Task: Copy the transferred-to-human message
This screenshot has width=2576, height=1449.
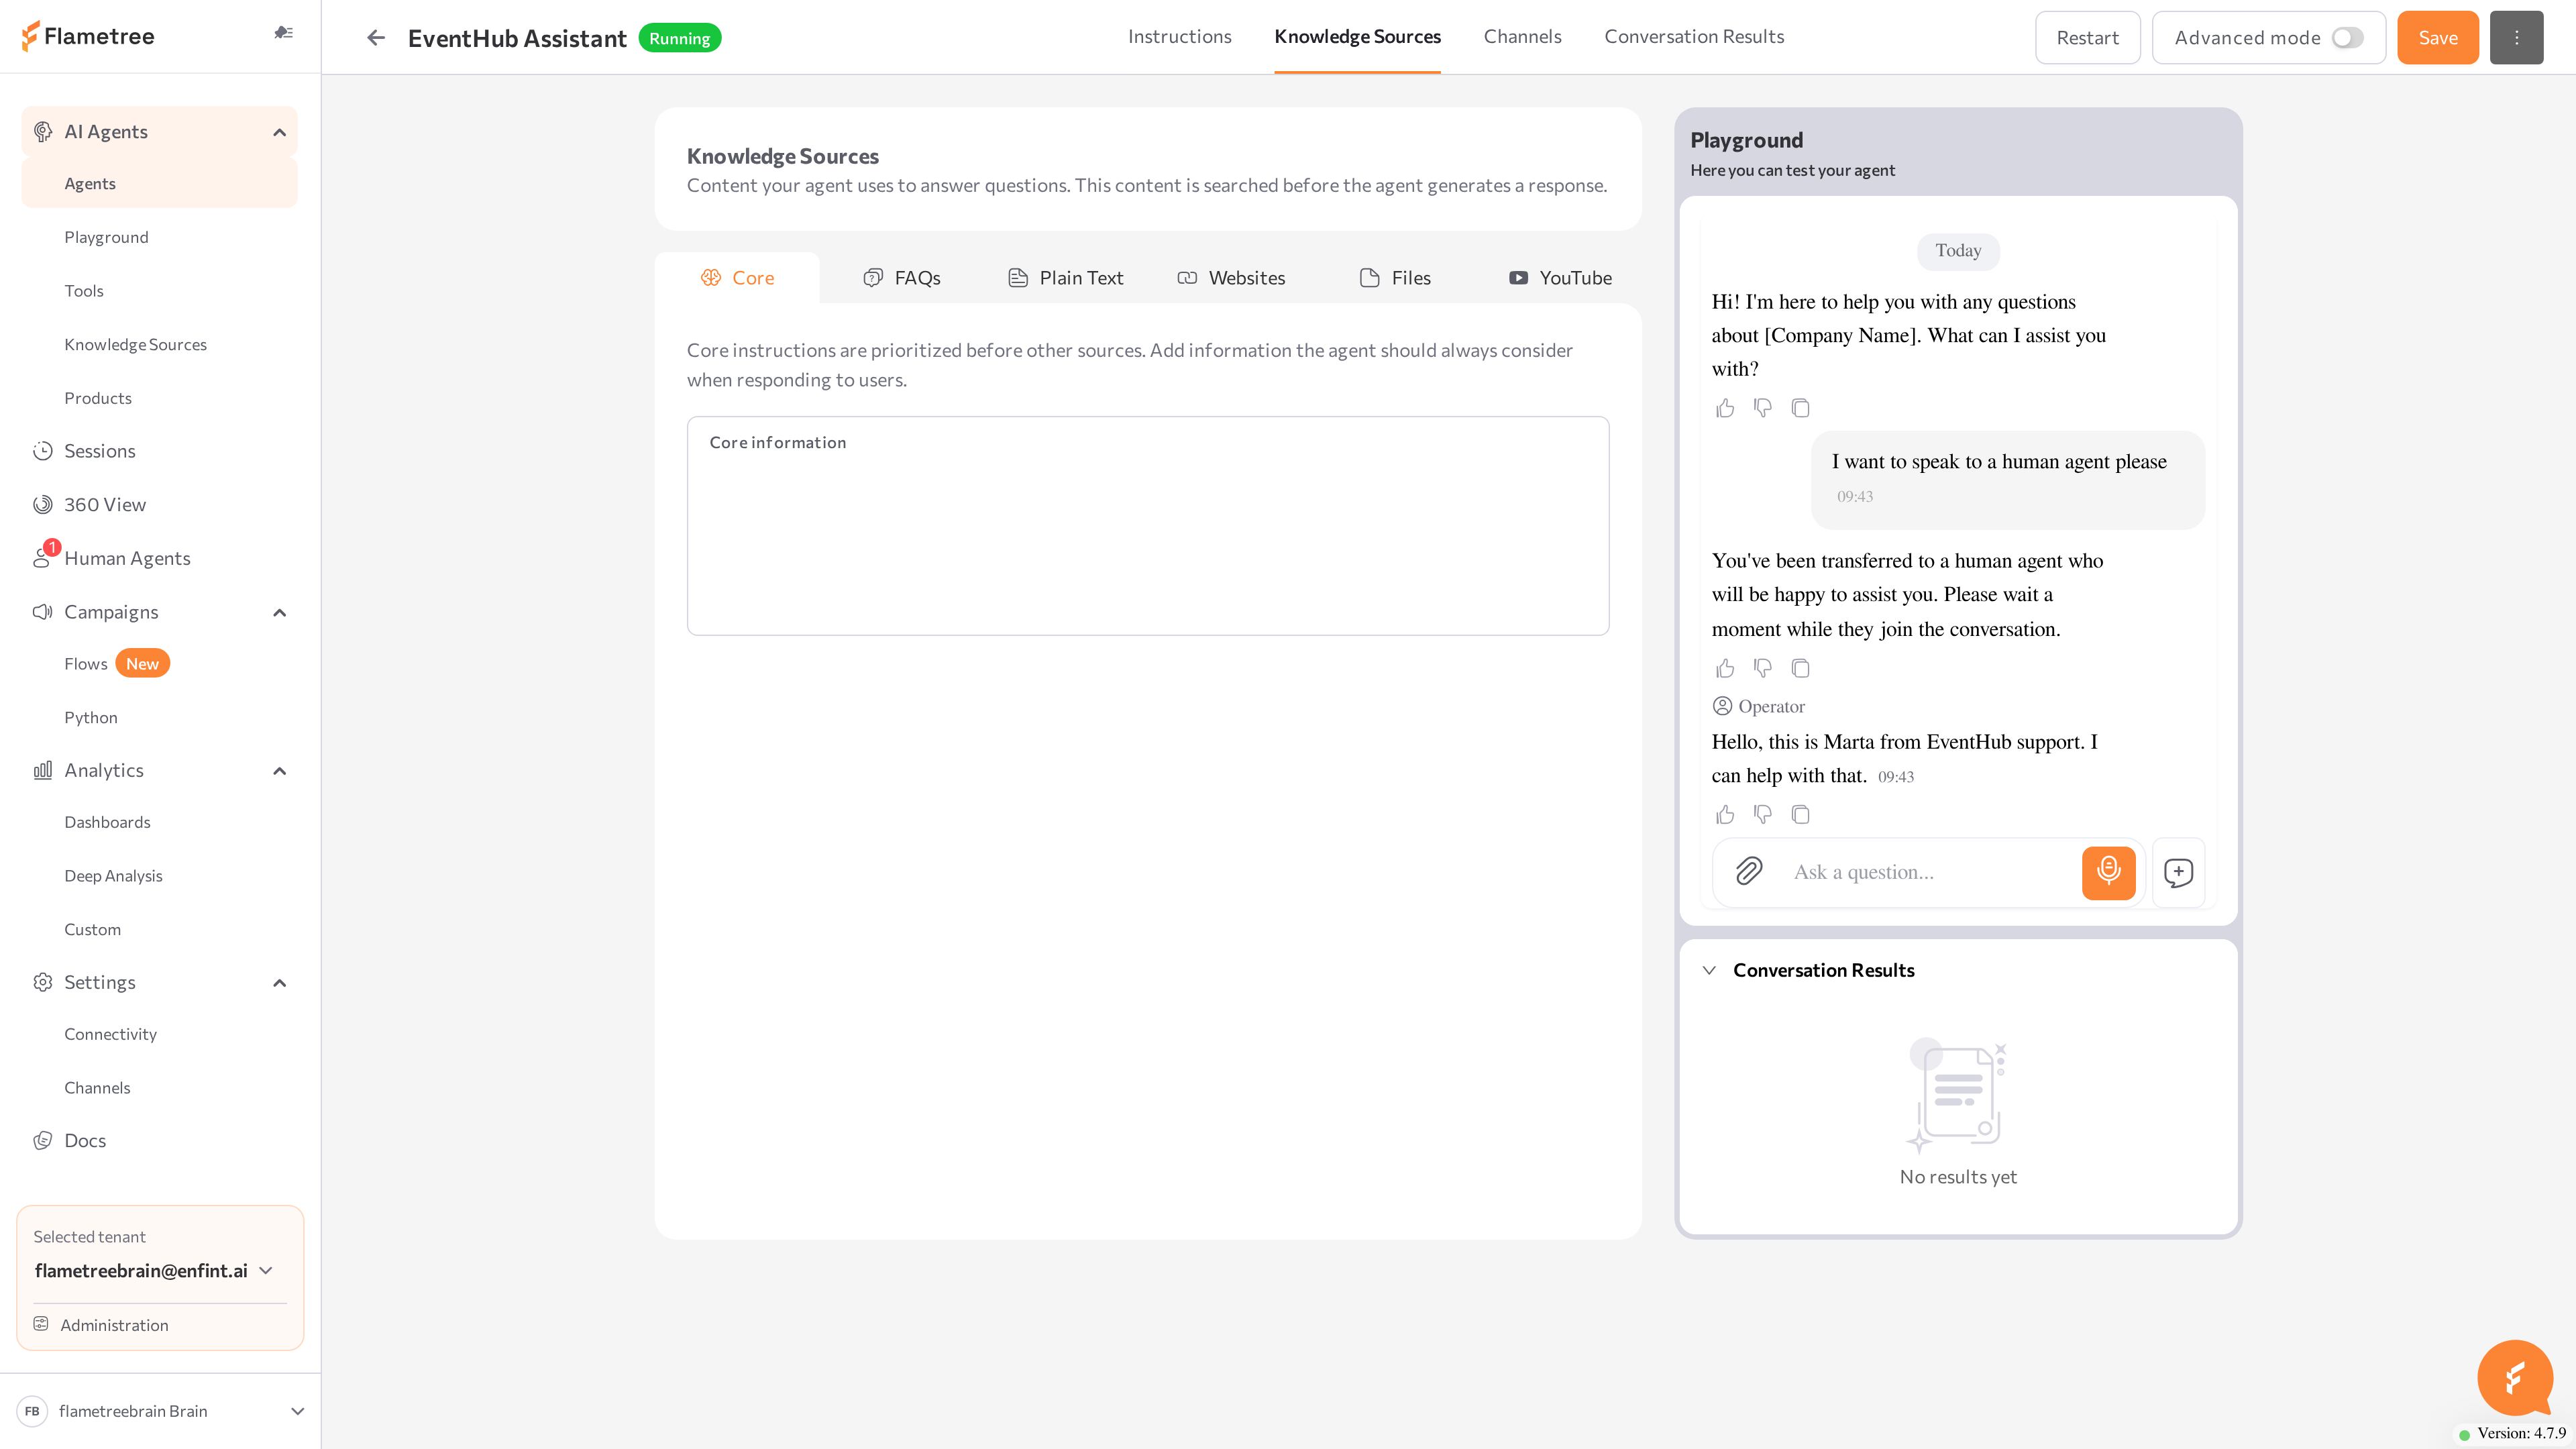Action: click(1800, 668)
